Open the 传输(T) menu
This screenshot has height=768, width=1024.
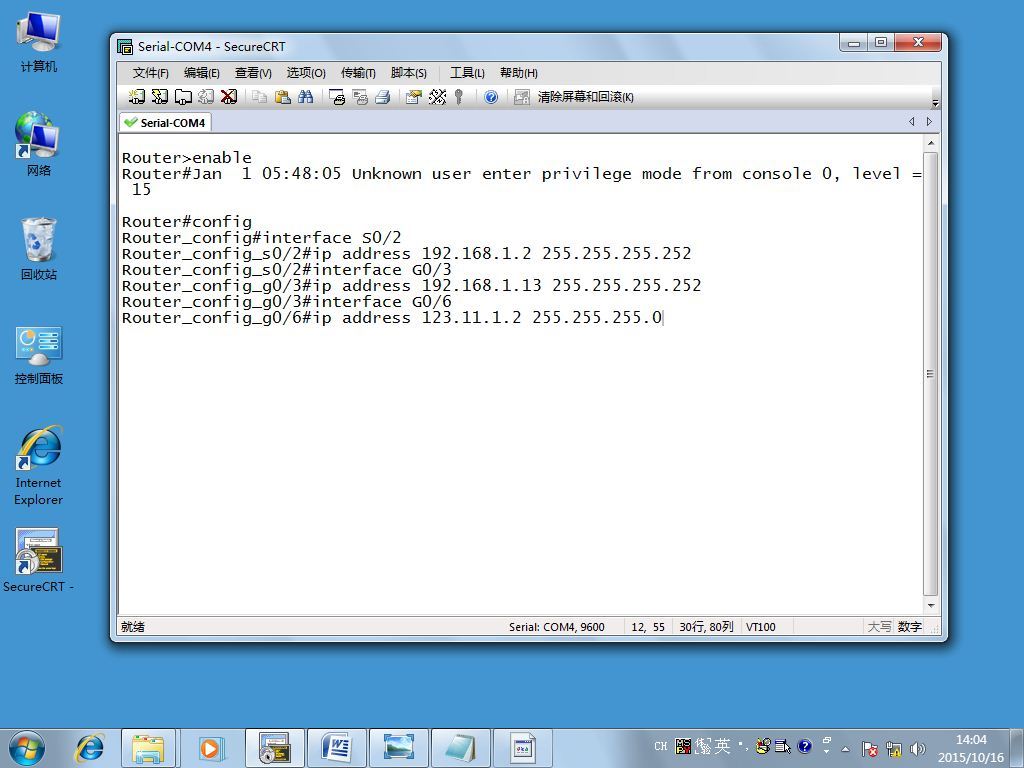coord(358,72)
